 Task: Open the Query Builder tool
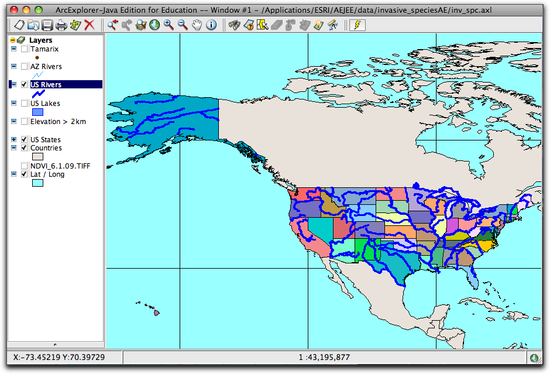(248, 25)
